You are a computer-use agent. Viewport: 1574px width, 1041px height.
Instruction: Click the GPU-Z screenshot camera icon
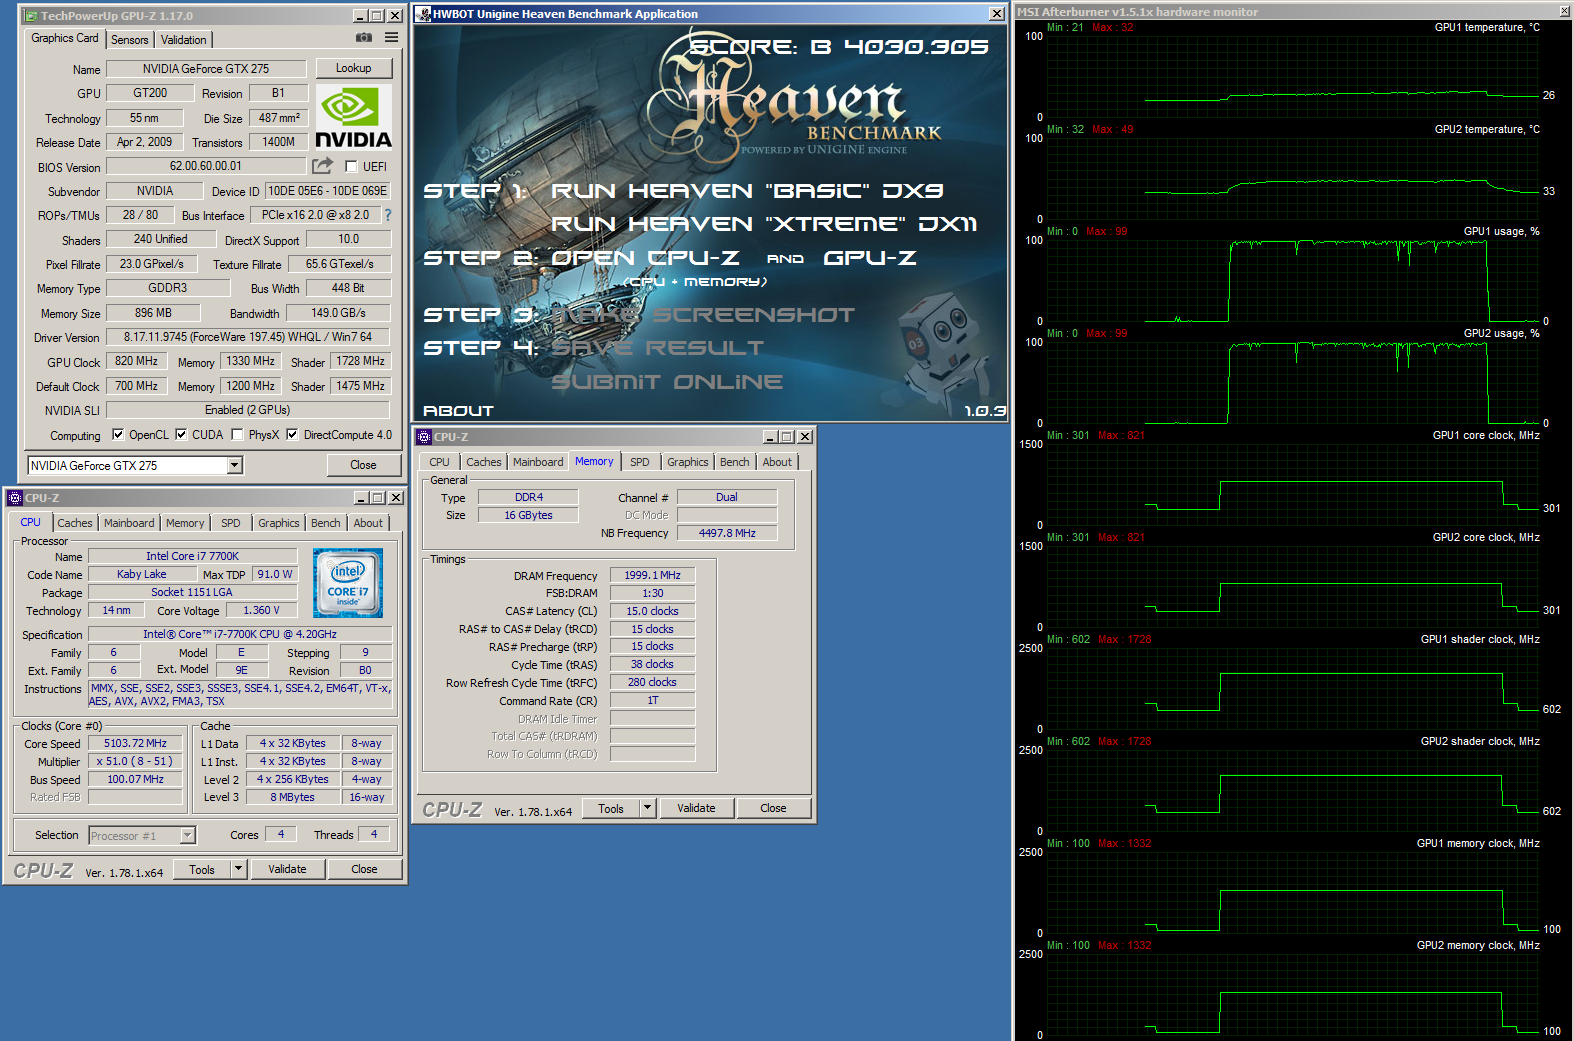(x=364, y=38)
